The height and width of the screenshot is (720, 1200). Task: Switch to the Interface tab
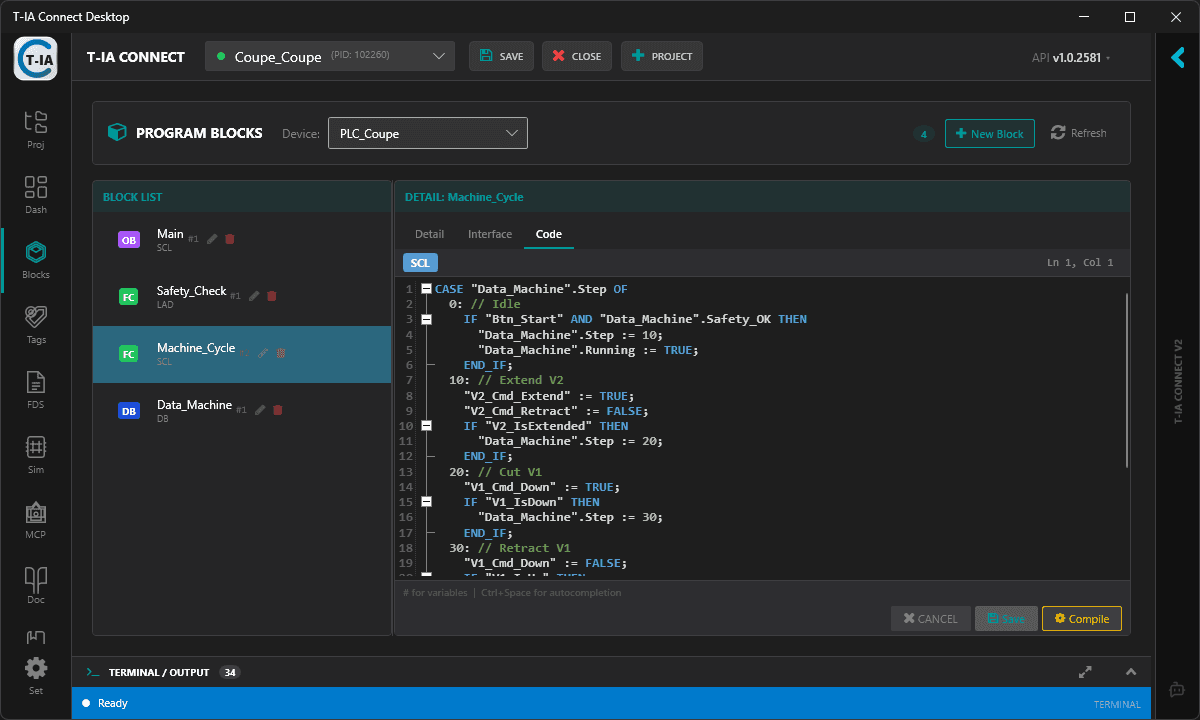[x=489, y=234]
